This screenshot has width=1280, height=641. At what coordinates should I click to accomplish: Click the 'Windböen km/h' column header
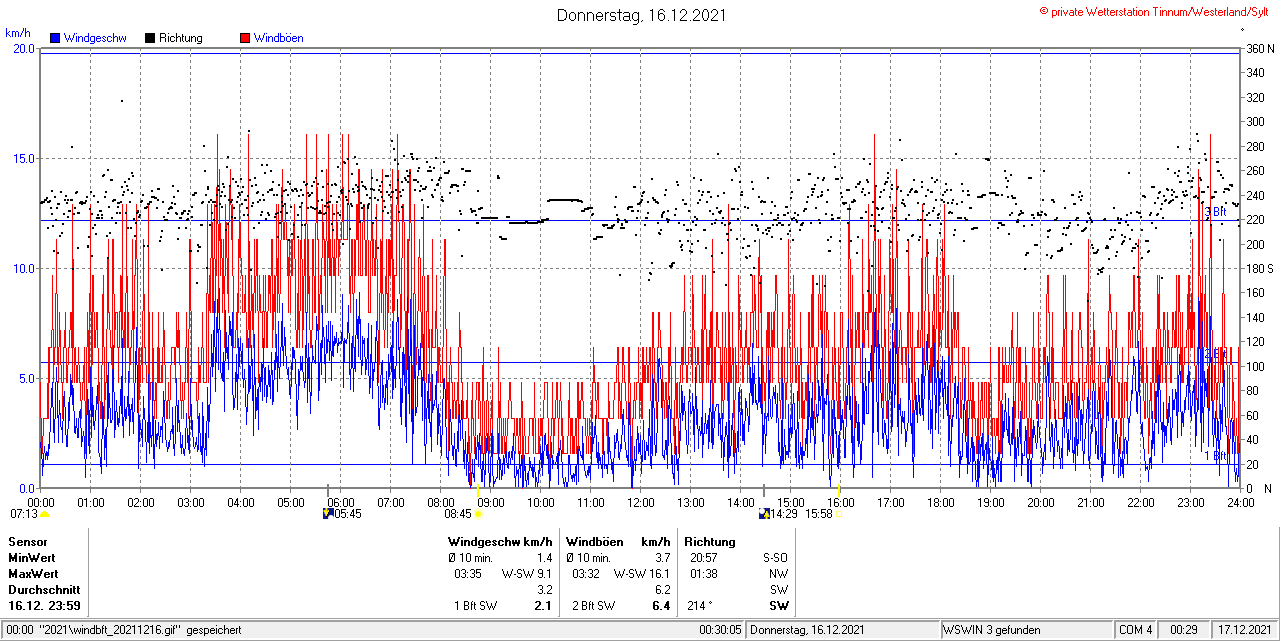(x=618, y=541)
